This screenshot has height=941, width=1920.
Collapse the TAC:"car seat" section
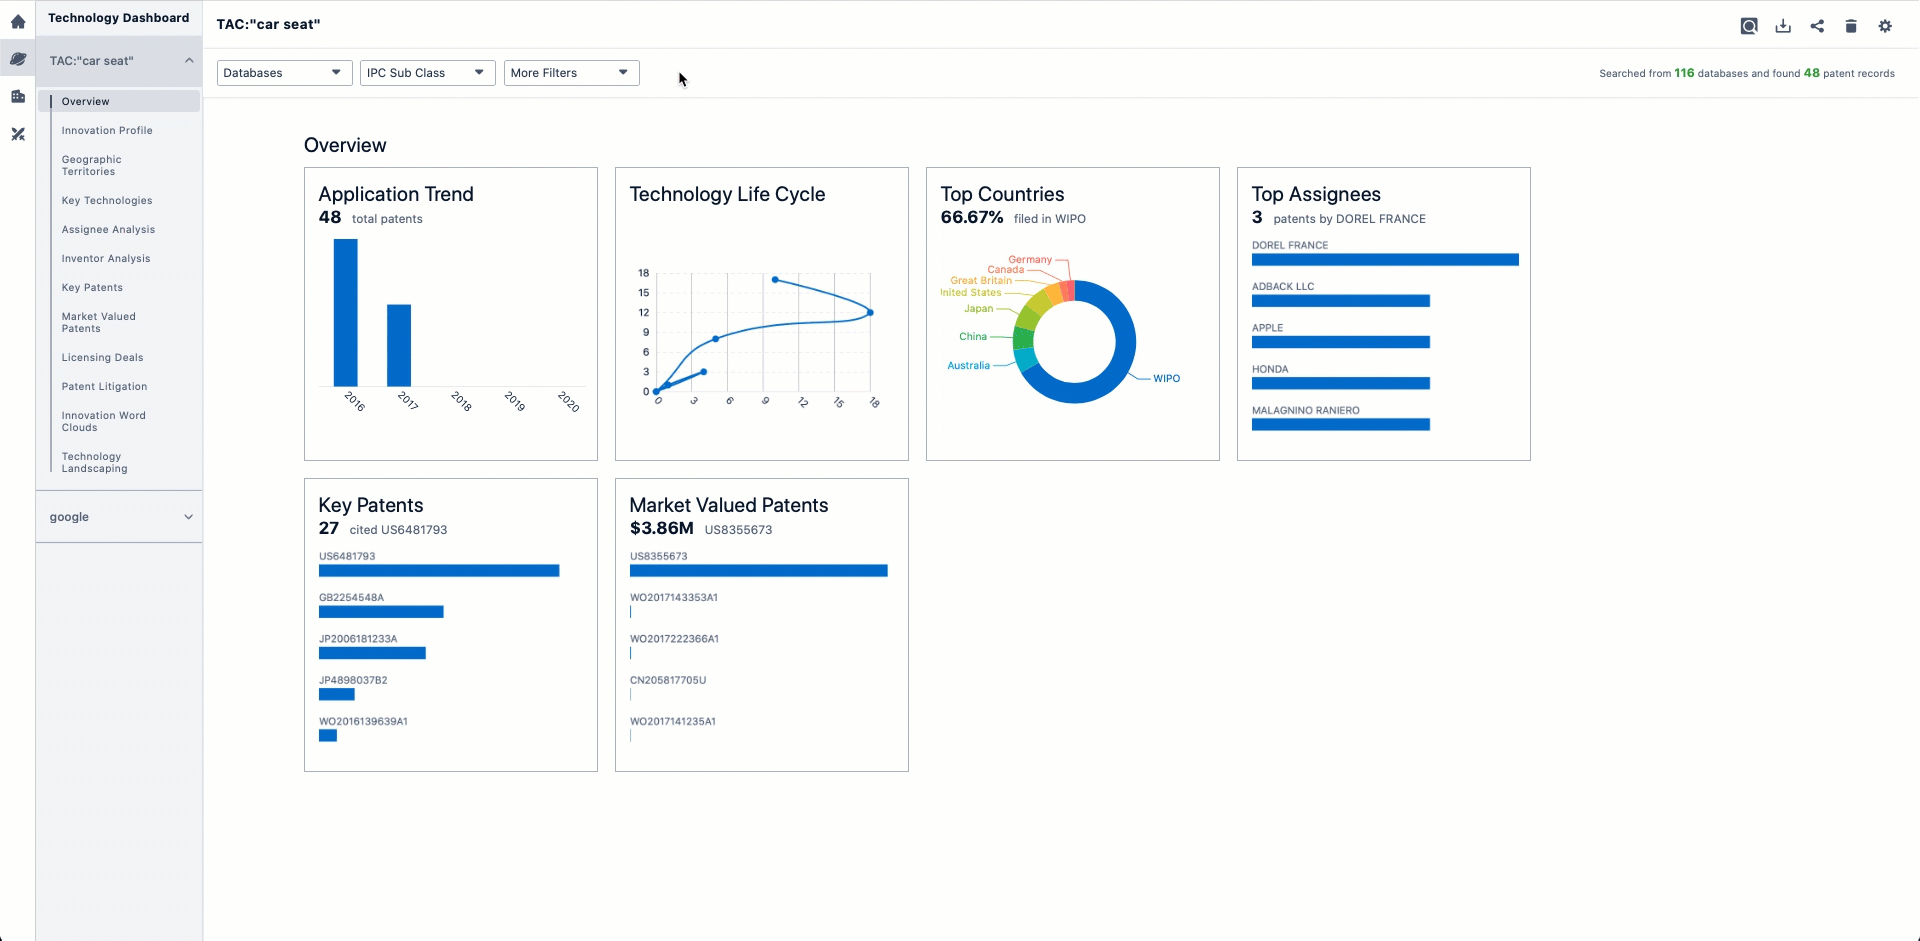[x=189, y=61]
